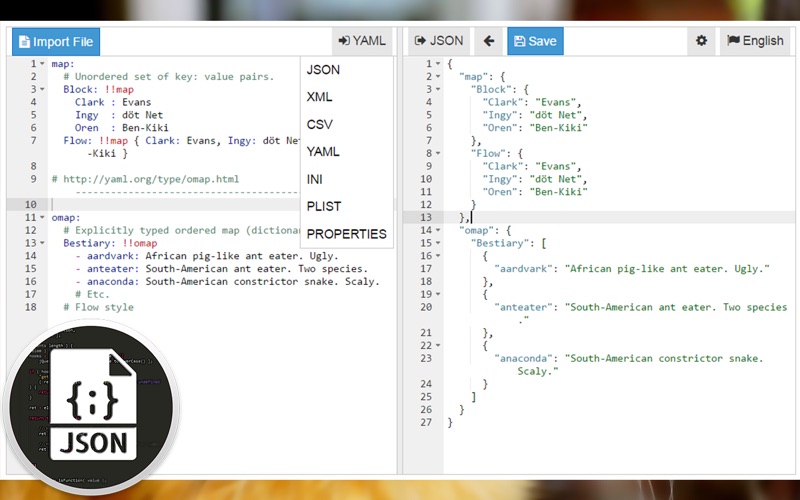800x500 pixels.
Task: Click the JSON file logo badge
Action: (91, 406)
